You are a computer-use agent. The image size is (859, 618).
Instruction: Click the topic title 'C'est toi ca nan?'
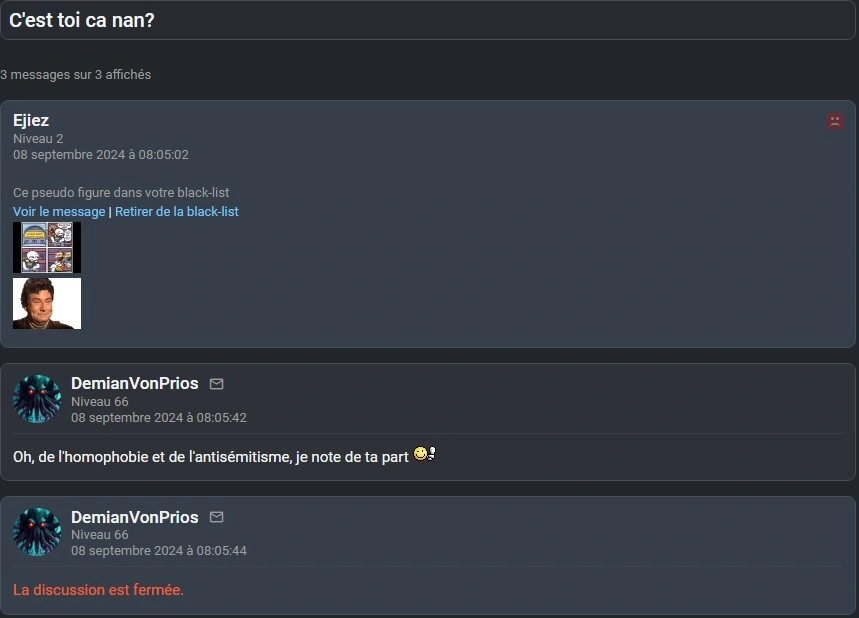point(82,20)
